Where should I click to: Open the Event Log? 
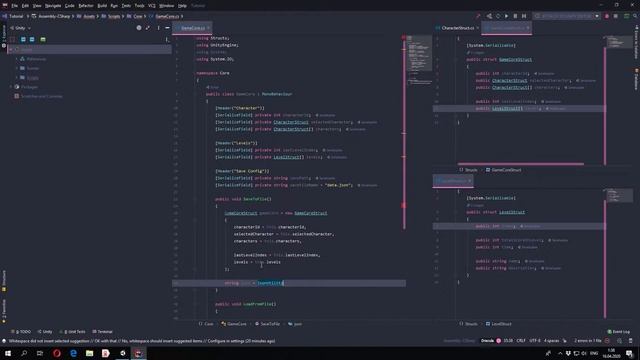pos(618,332)
